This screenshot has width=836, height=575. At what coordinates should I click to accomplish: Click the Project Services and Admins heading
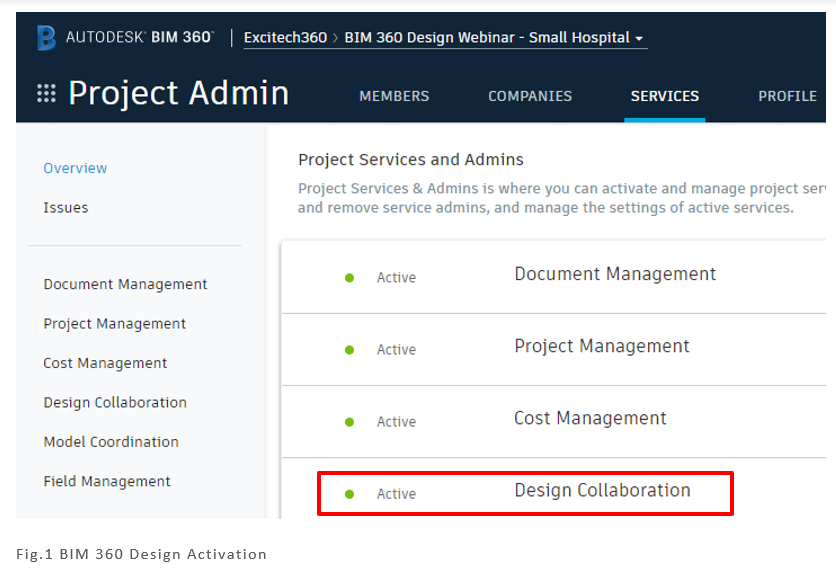411,159
